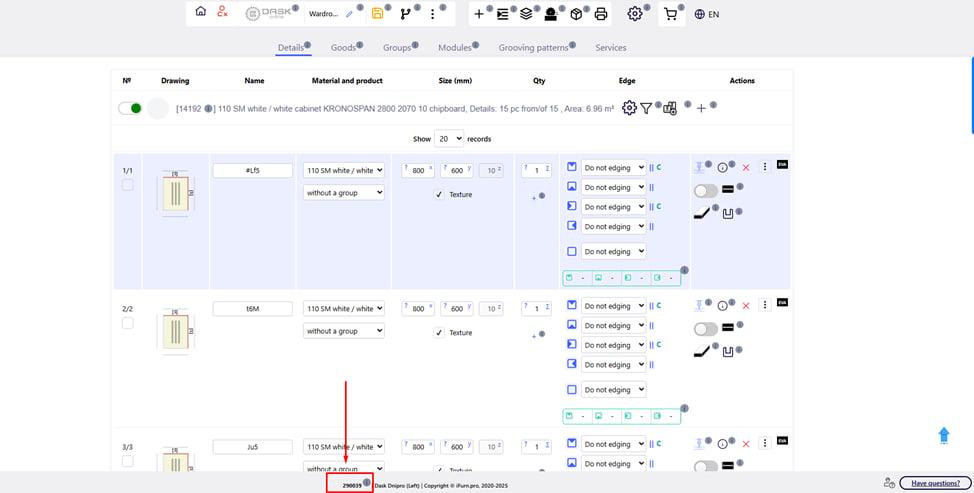
Task: Tick the selection checkbox for detail 1/1
Action: point(127,185)
